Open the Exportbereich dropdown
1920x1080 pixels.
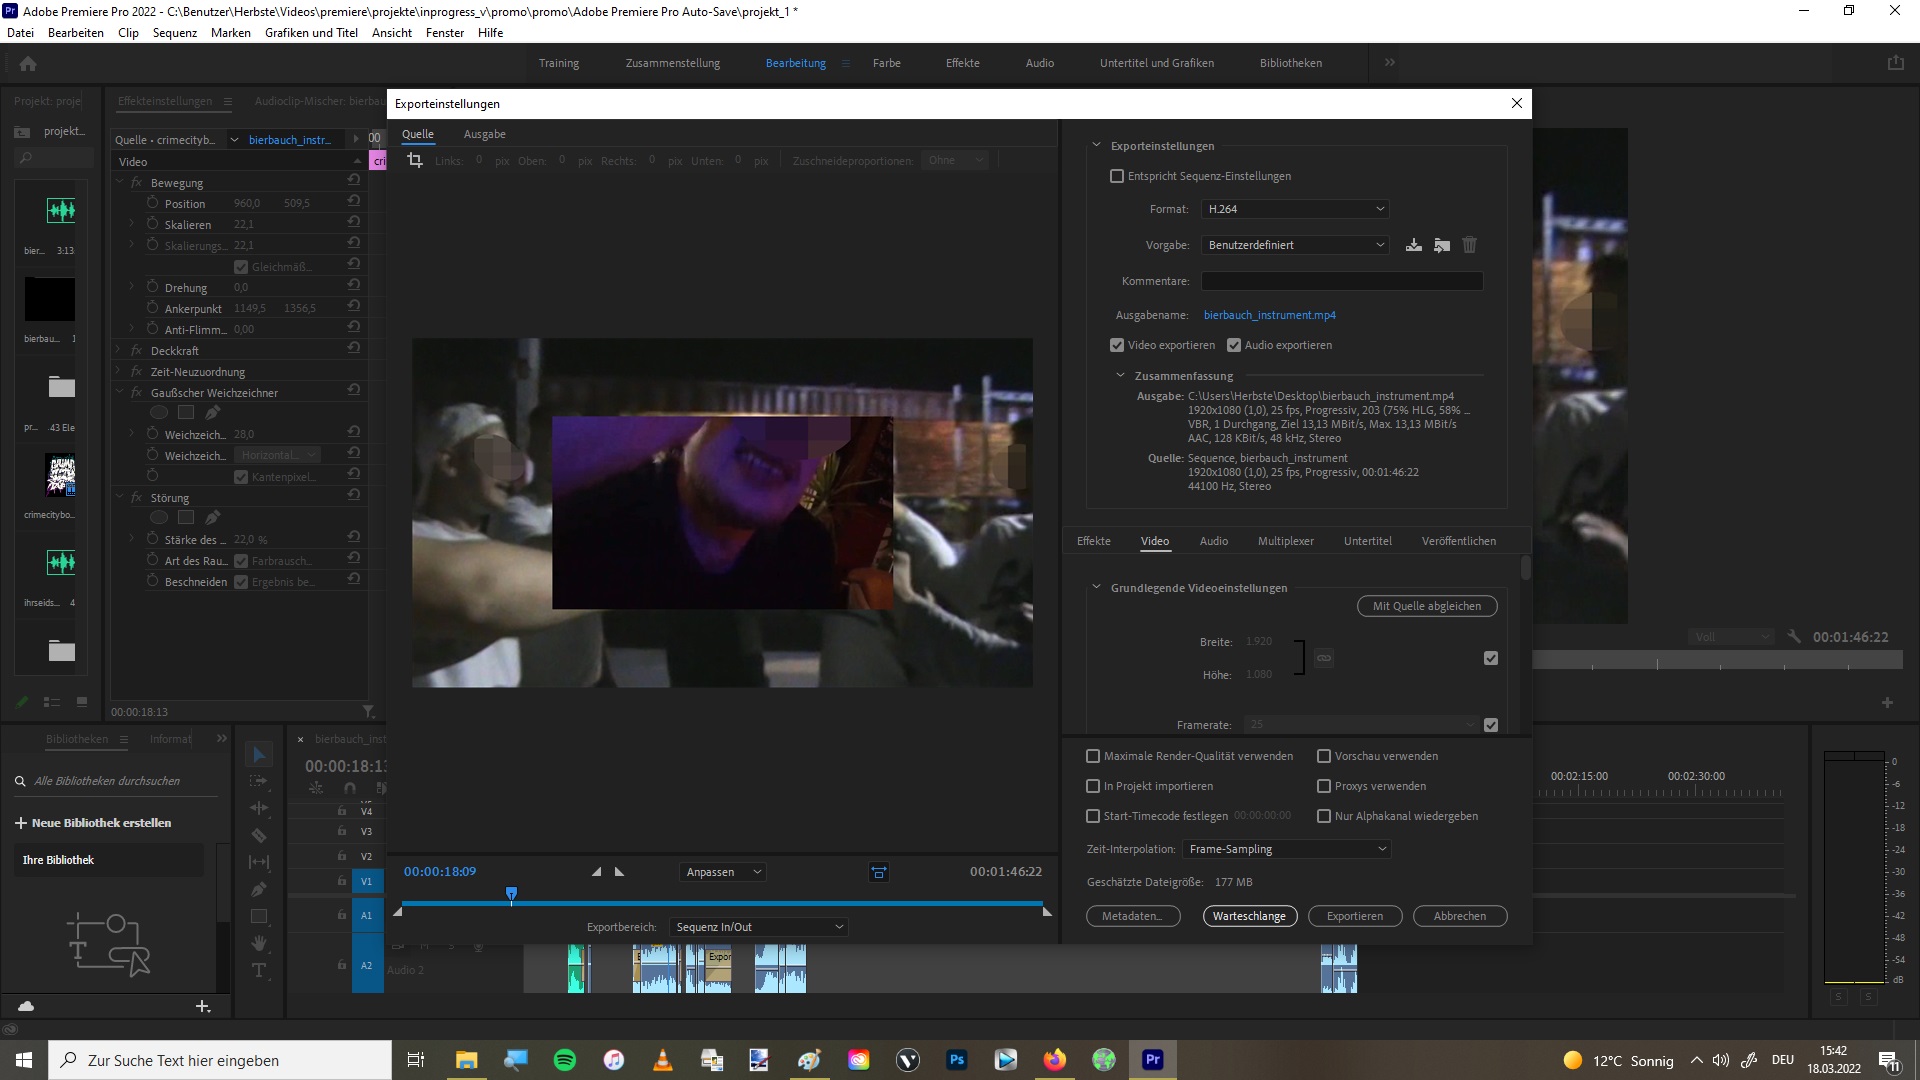click(x=757, y=926)
